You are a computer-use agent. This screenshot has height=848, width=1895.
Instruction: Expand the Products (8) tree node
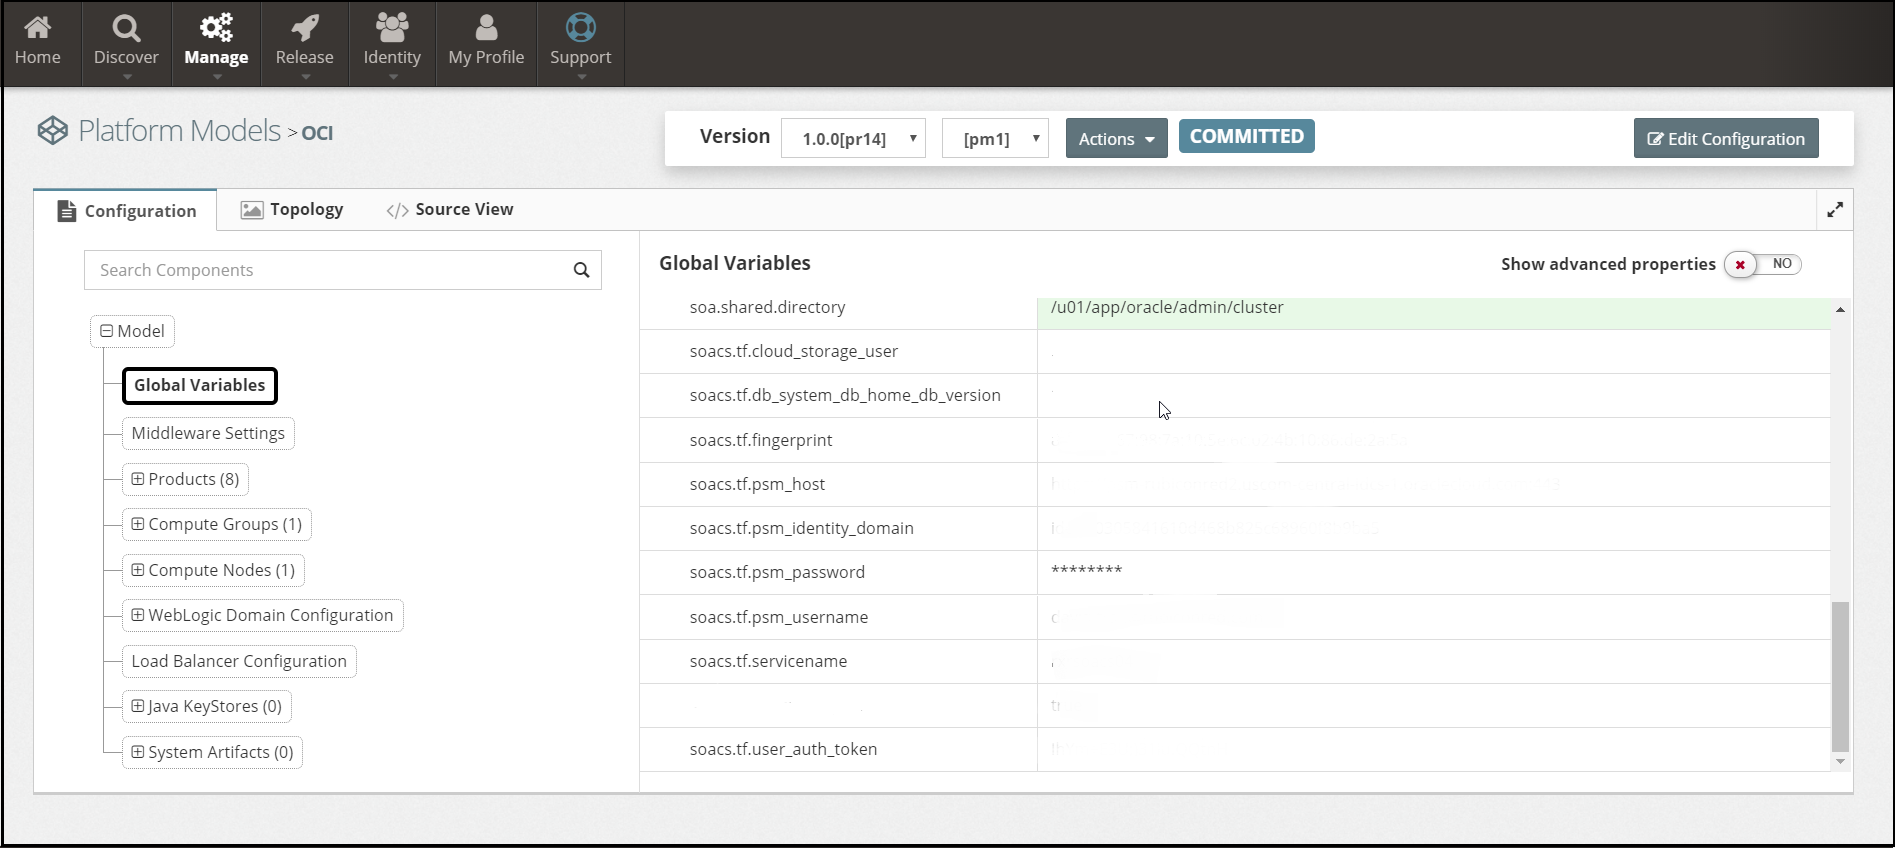[138, 479]
